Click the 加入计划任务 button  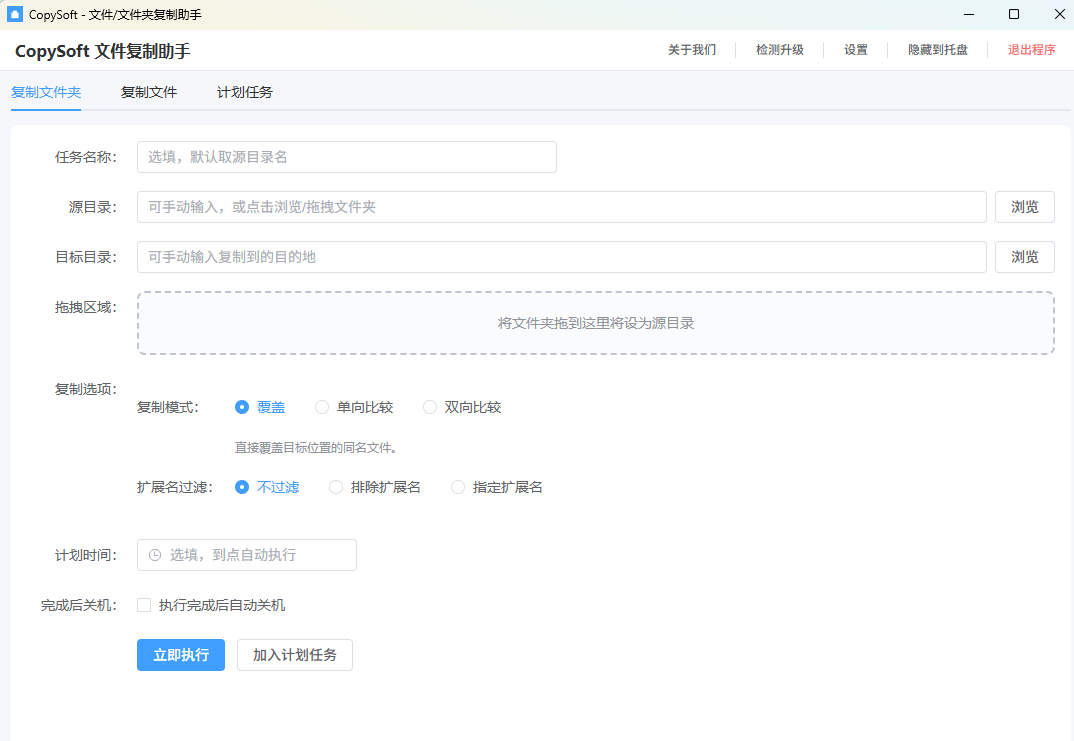click(295, 655)
